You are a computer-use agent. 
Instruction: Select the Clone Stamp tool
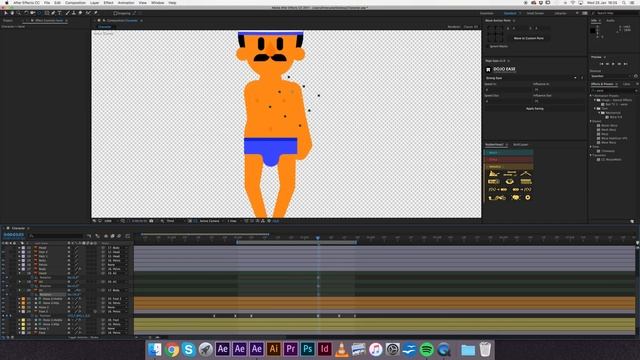click(x=74, y=13)
